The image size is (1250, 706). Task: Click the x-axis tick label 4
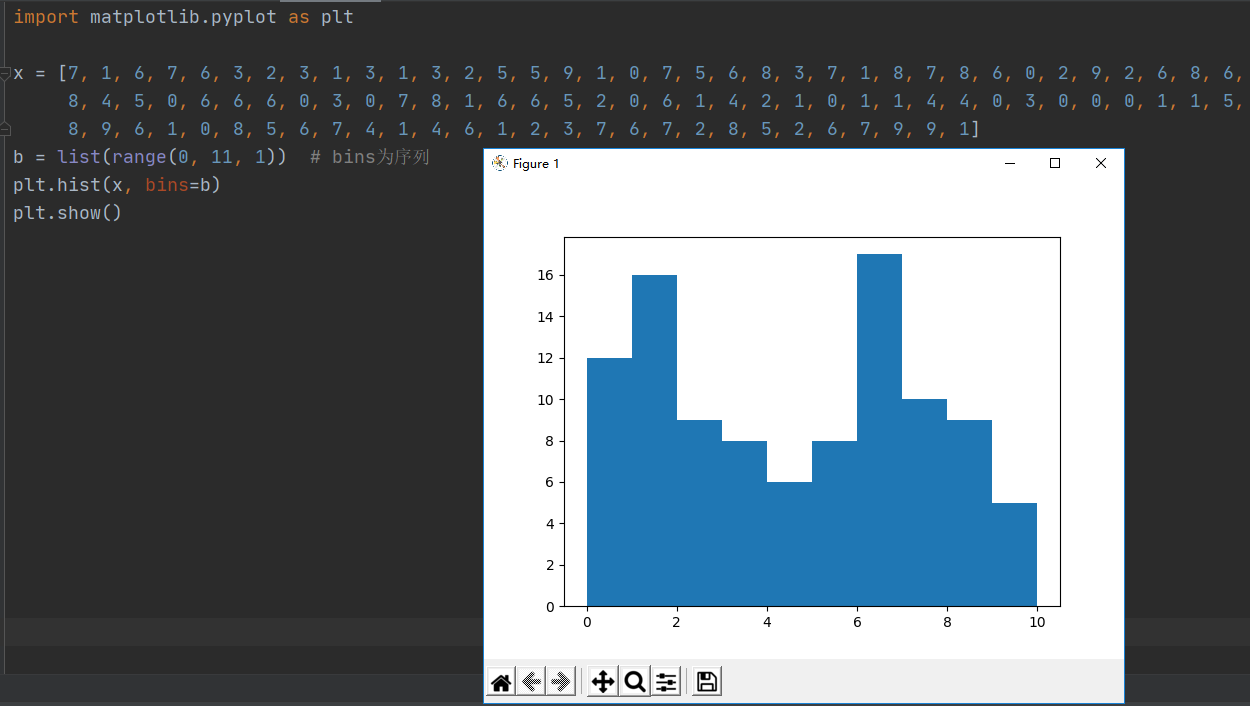point(767,622)
